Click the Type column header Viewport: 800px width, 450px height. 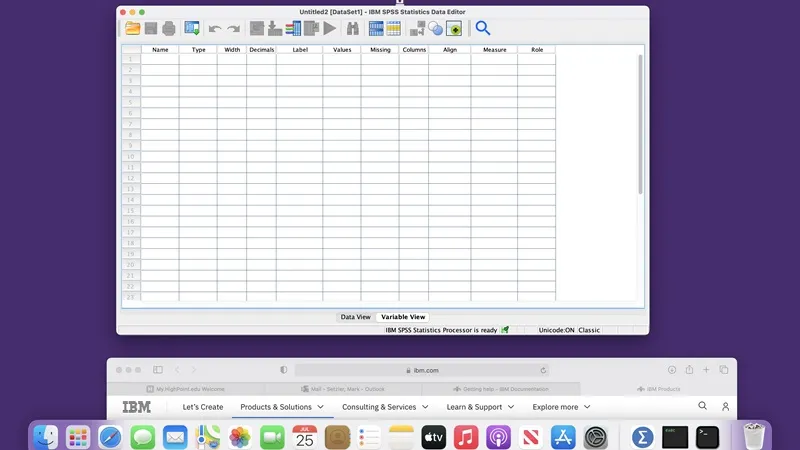pos(198,49)
